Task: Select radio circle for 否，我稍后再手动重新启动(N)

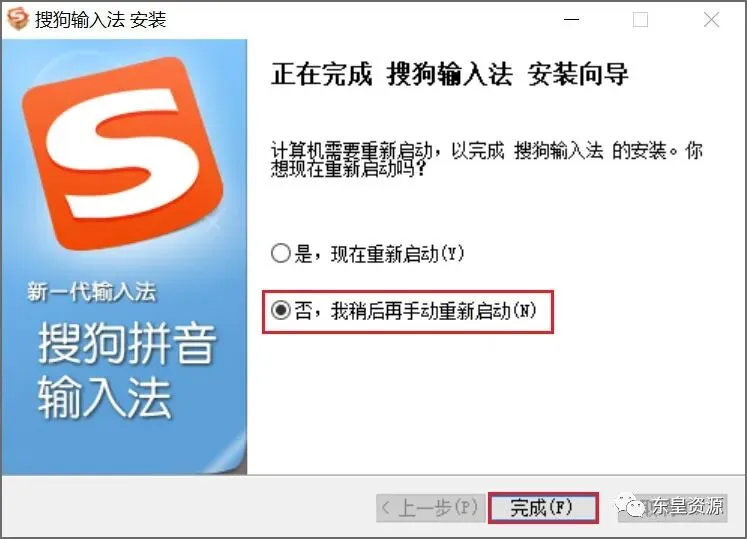Action: [281, 310]
